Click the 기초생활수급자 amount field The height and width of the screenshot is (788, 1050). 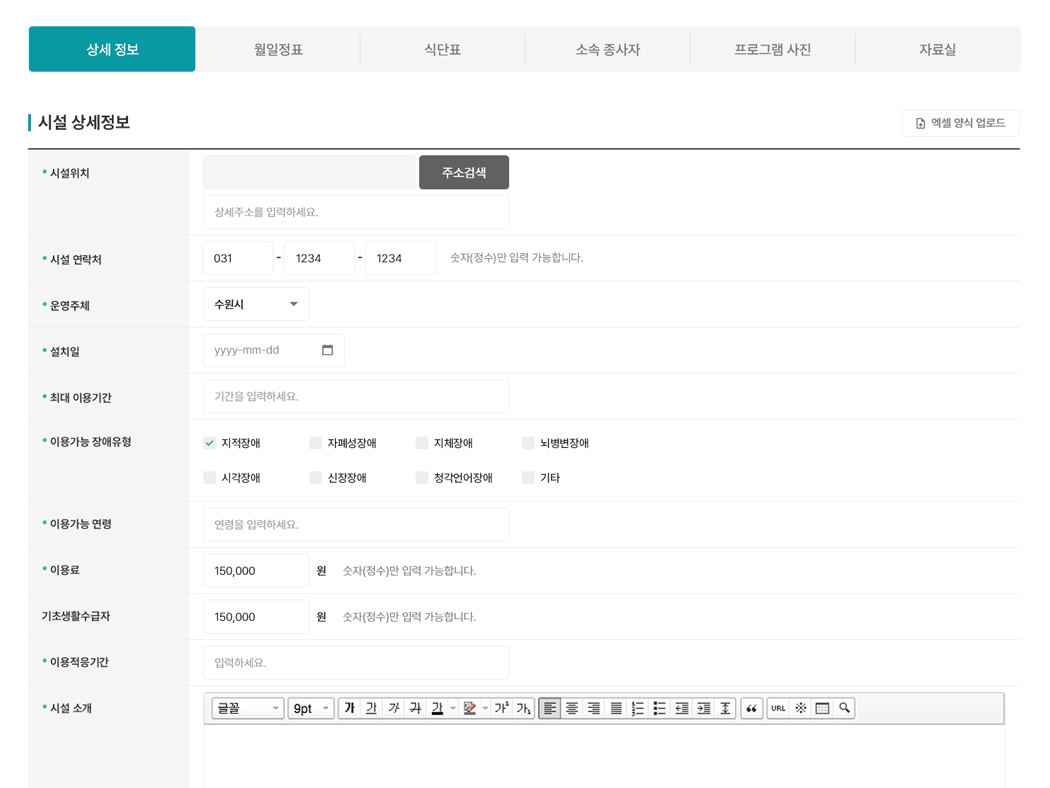point(256,617)
